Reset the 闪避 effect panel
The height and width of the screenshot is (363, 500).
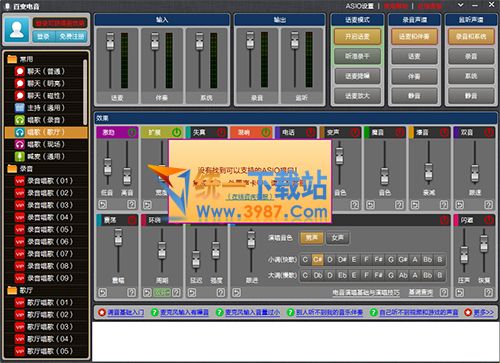point(459,293)
